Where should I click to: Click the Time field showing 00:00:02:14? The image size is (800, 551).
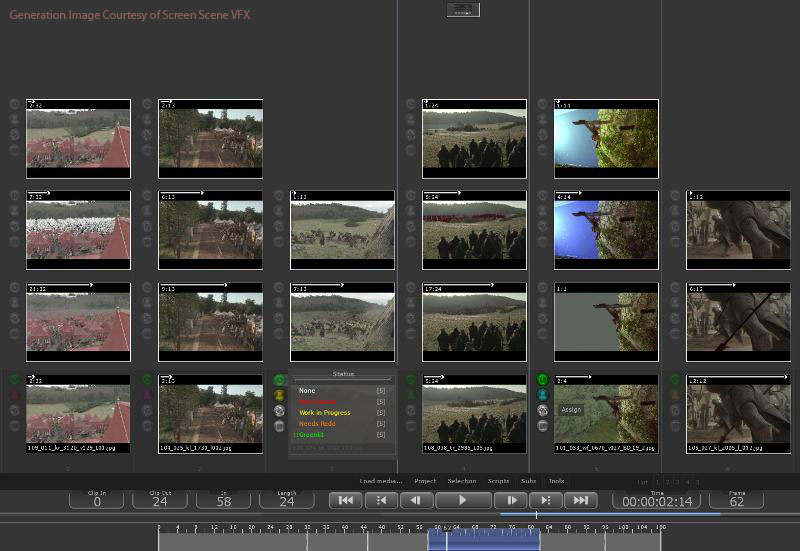click(655, 501)
